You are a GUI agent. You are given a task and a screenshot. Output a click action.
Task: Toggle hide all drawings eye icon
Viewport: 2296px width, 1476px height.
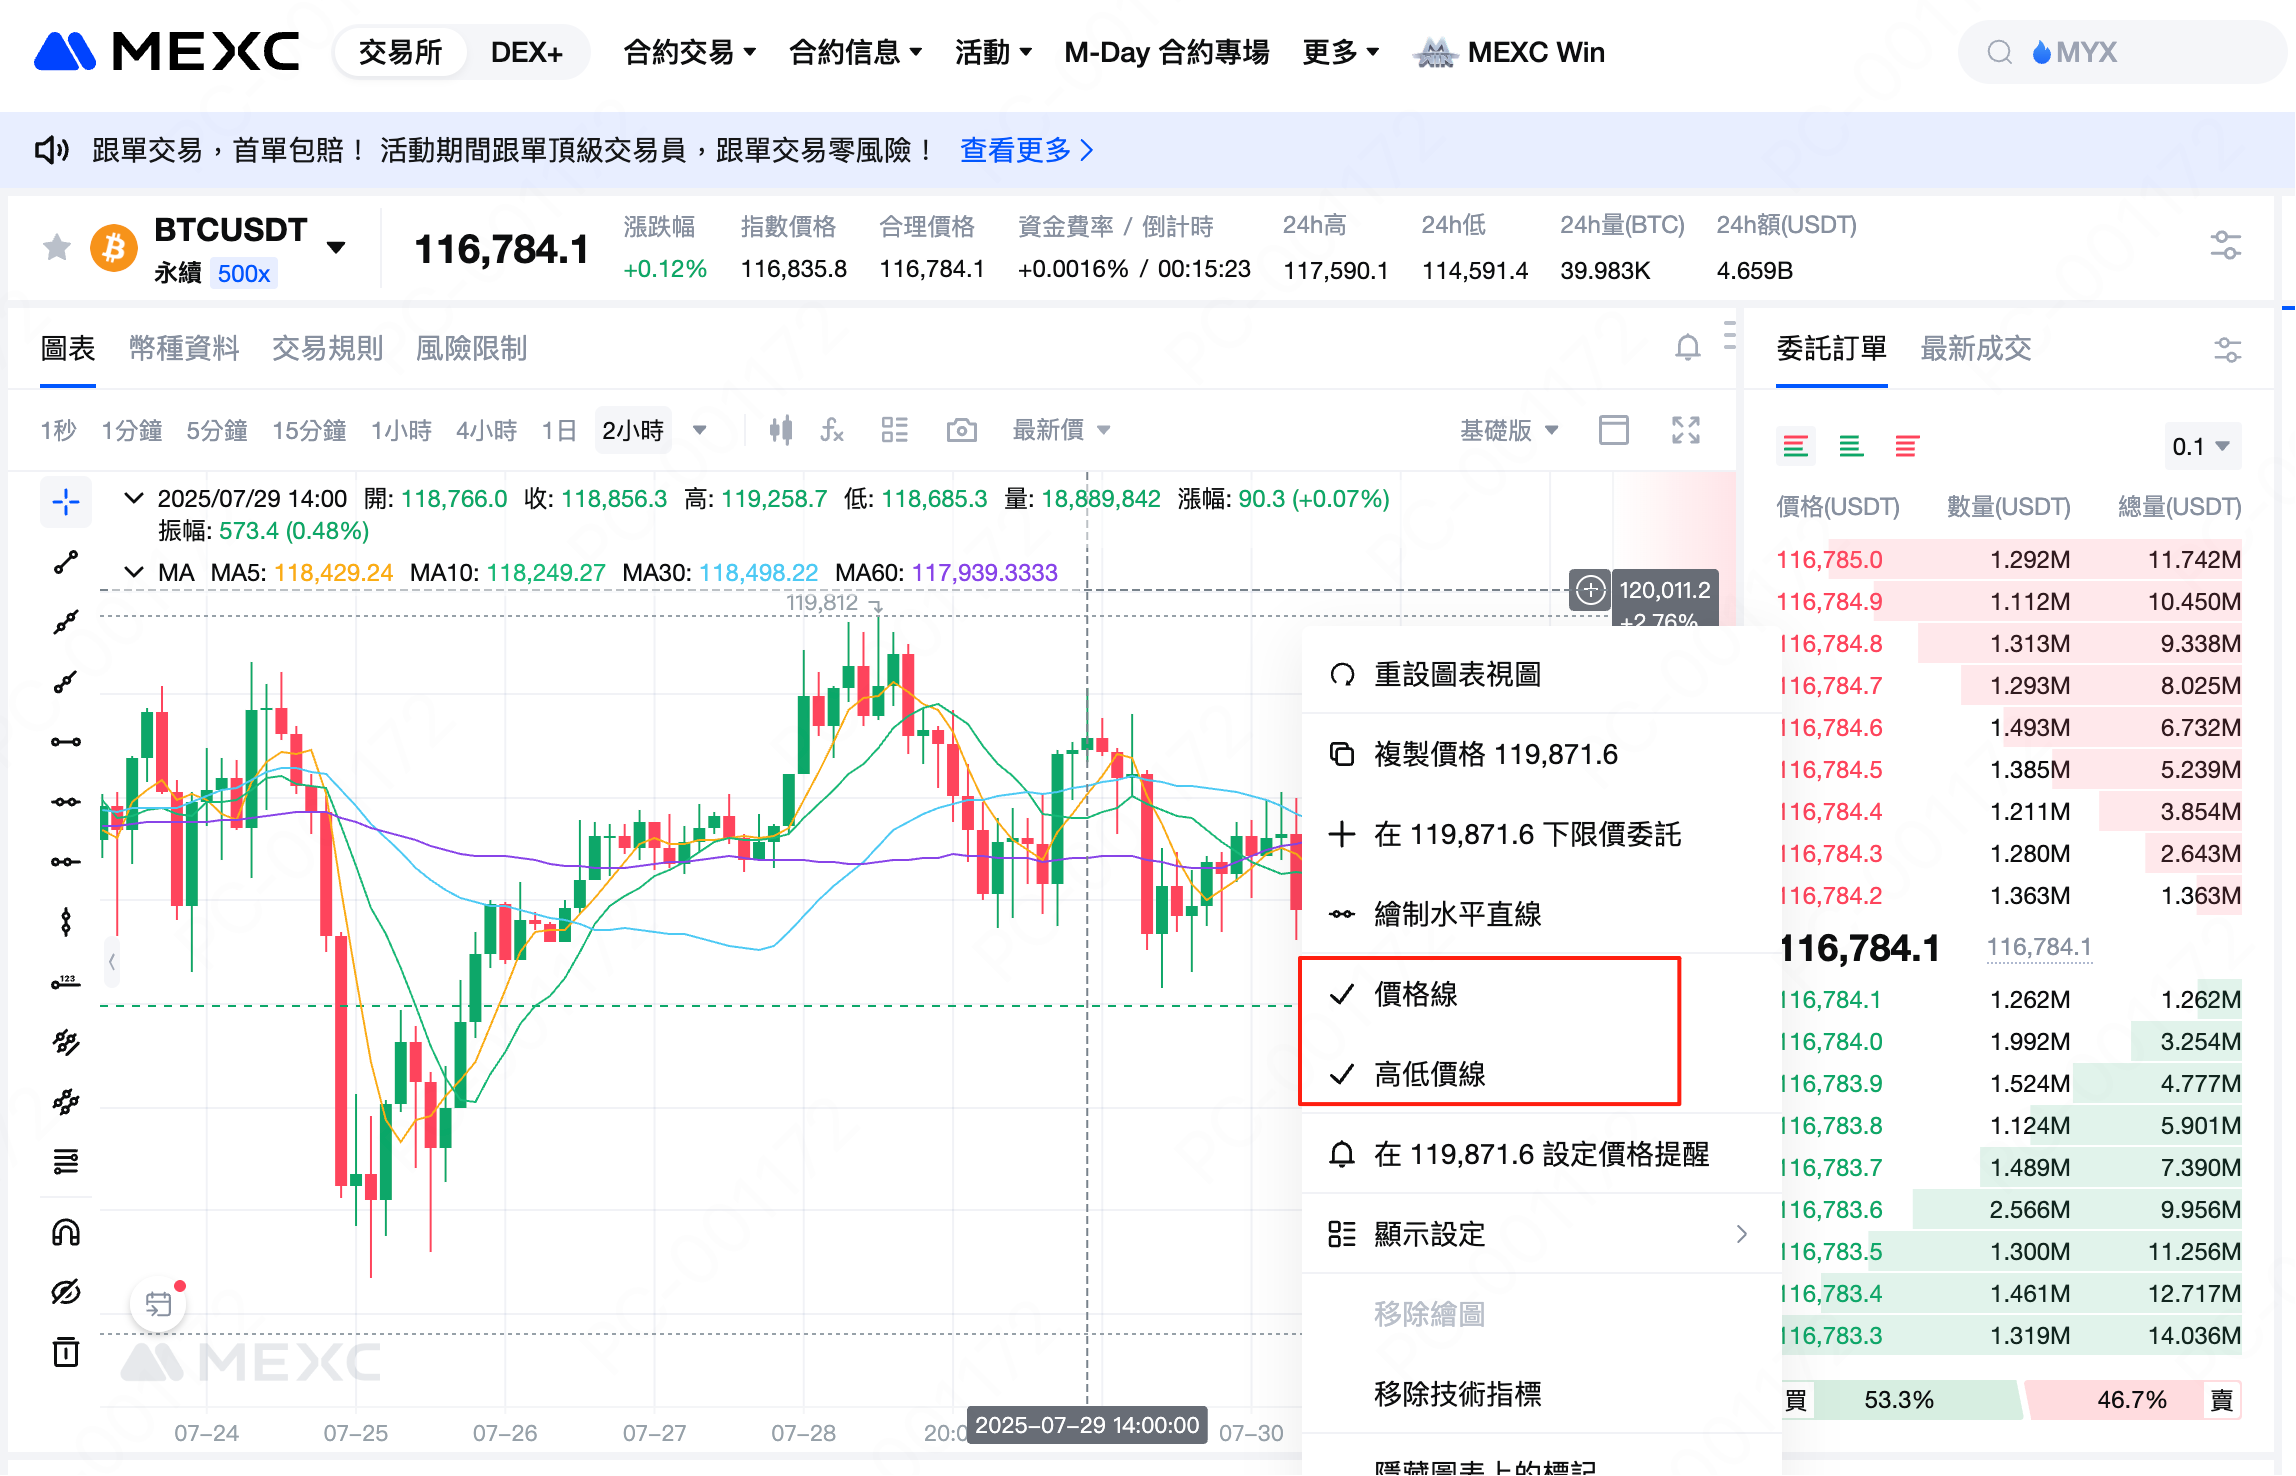click(66, 1292)
